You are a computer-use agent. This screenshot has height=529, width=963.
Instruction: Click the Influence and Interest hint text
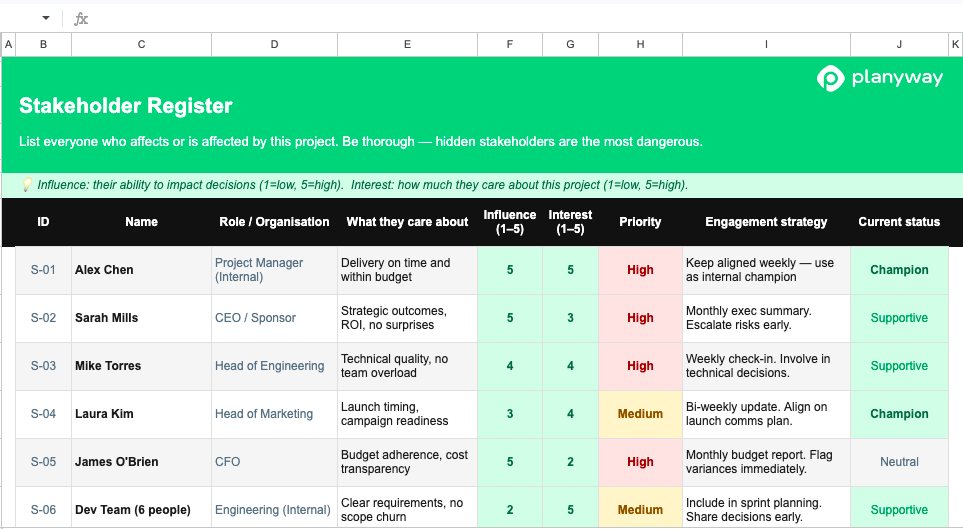coord(362,185)
